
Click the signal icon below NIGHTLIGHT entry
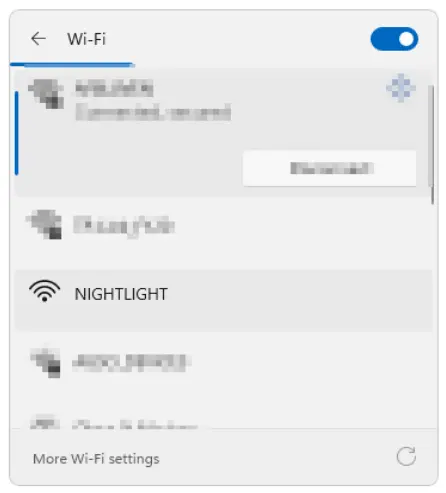coord(45,363)
